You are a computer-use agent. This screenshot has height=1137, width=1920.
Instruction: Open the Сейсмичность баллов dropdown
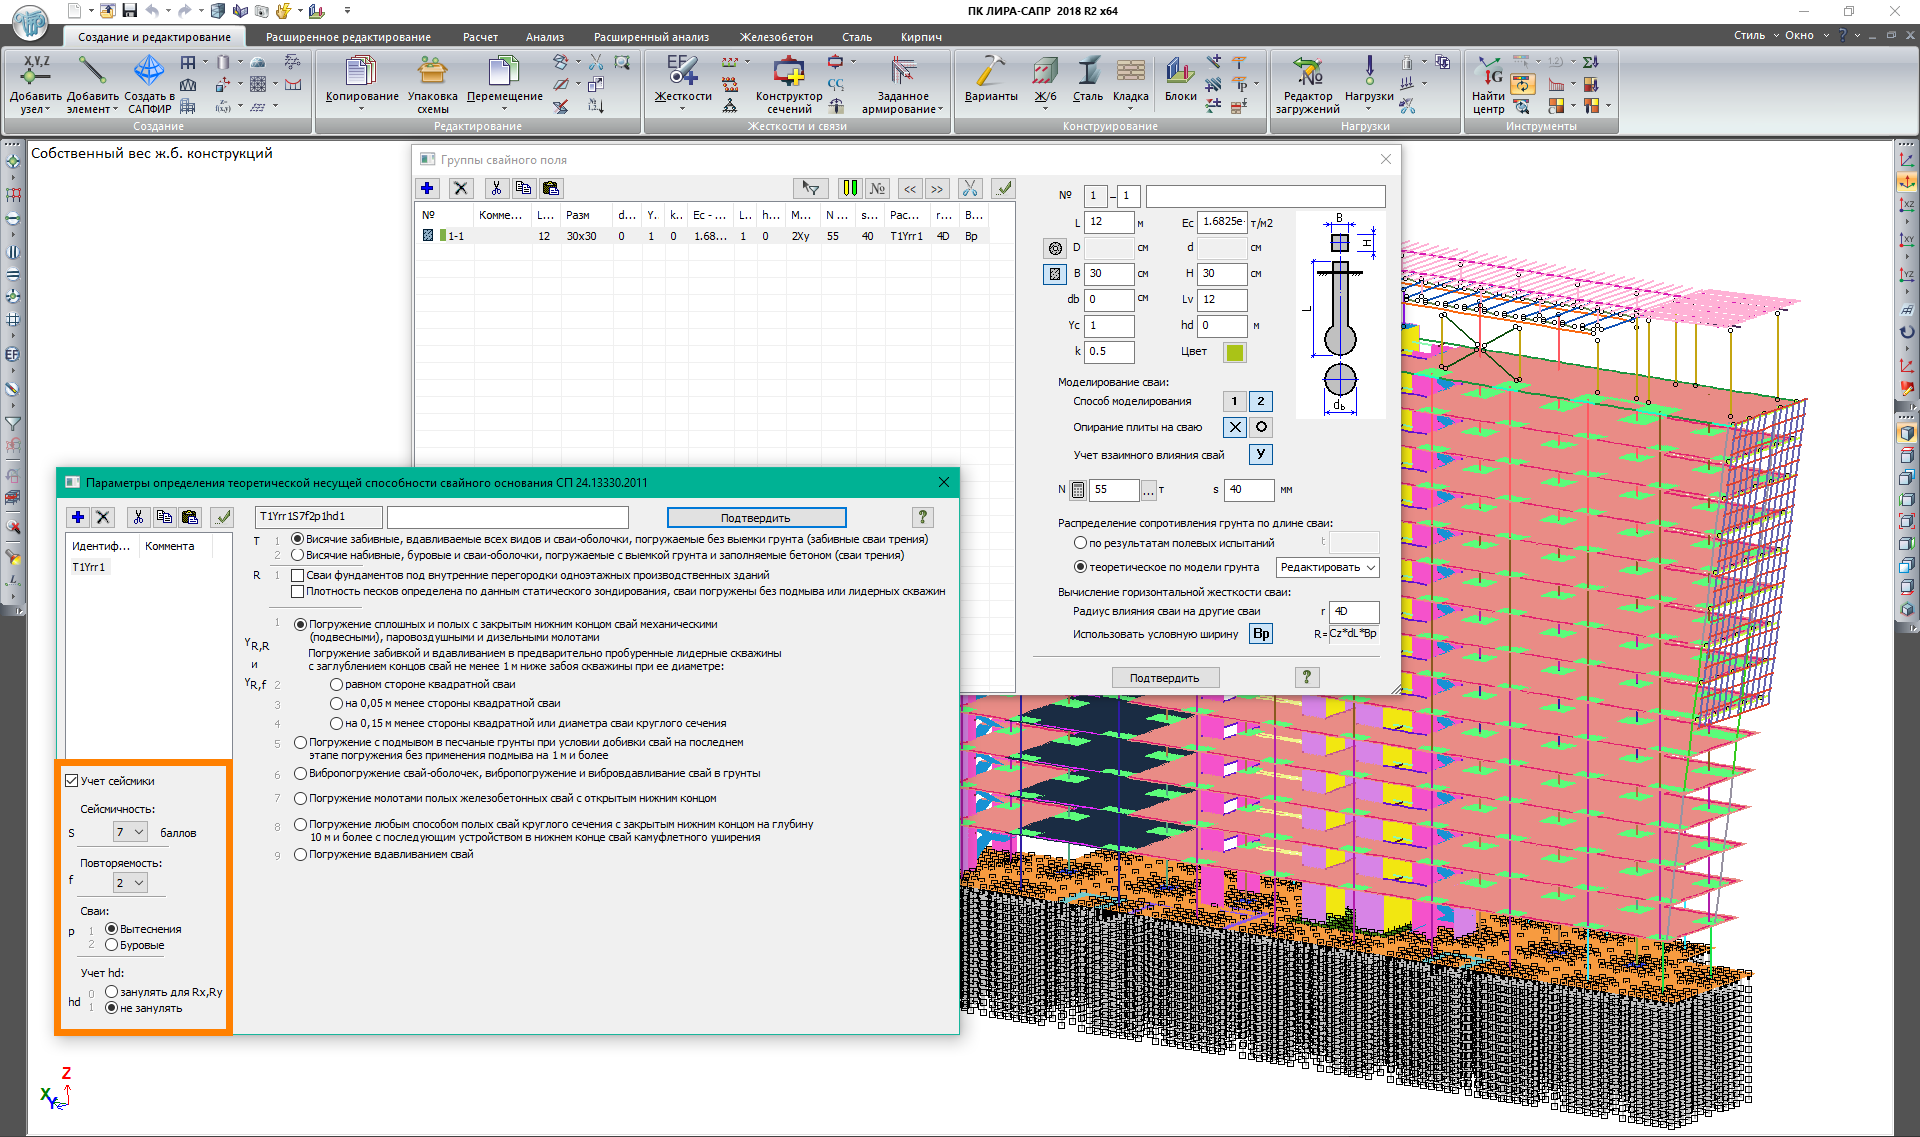(130, 832)
